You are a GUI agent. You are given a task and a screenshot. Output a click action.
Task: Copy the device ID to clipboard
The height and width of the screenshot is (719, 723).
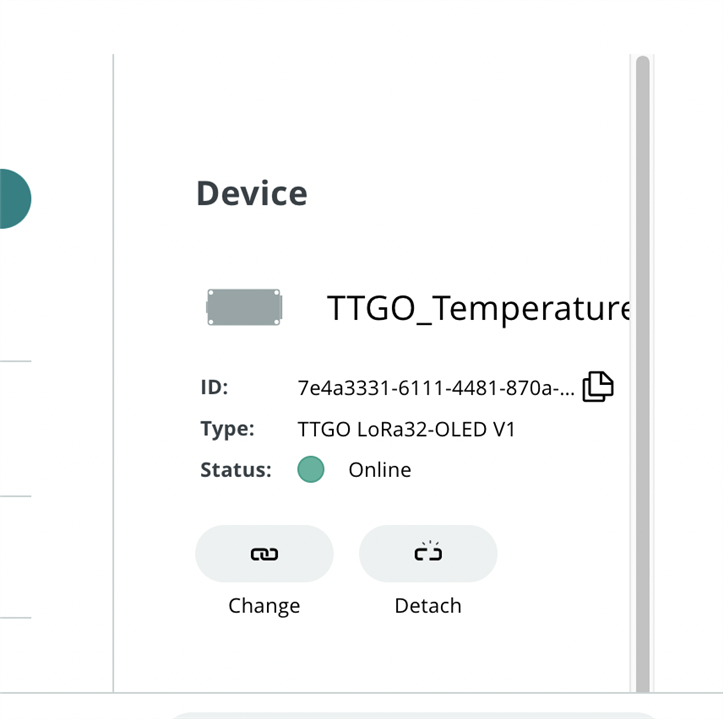pyautogui.click(x=597, y=387)
